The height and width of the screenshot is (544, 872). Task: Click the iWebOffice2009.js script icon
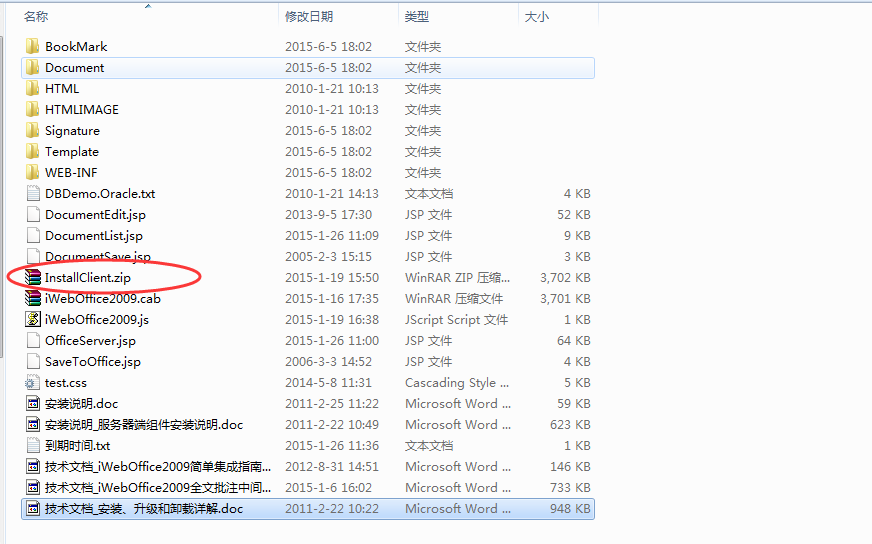[33, 319]
